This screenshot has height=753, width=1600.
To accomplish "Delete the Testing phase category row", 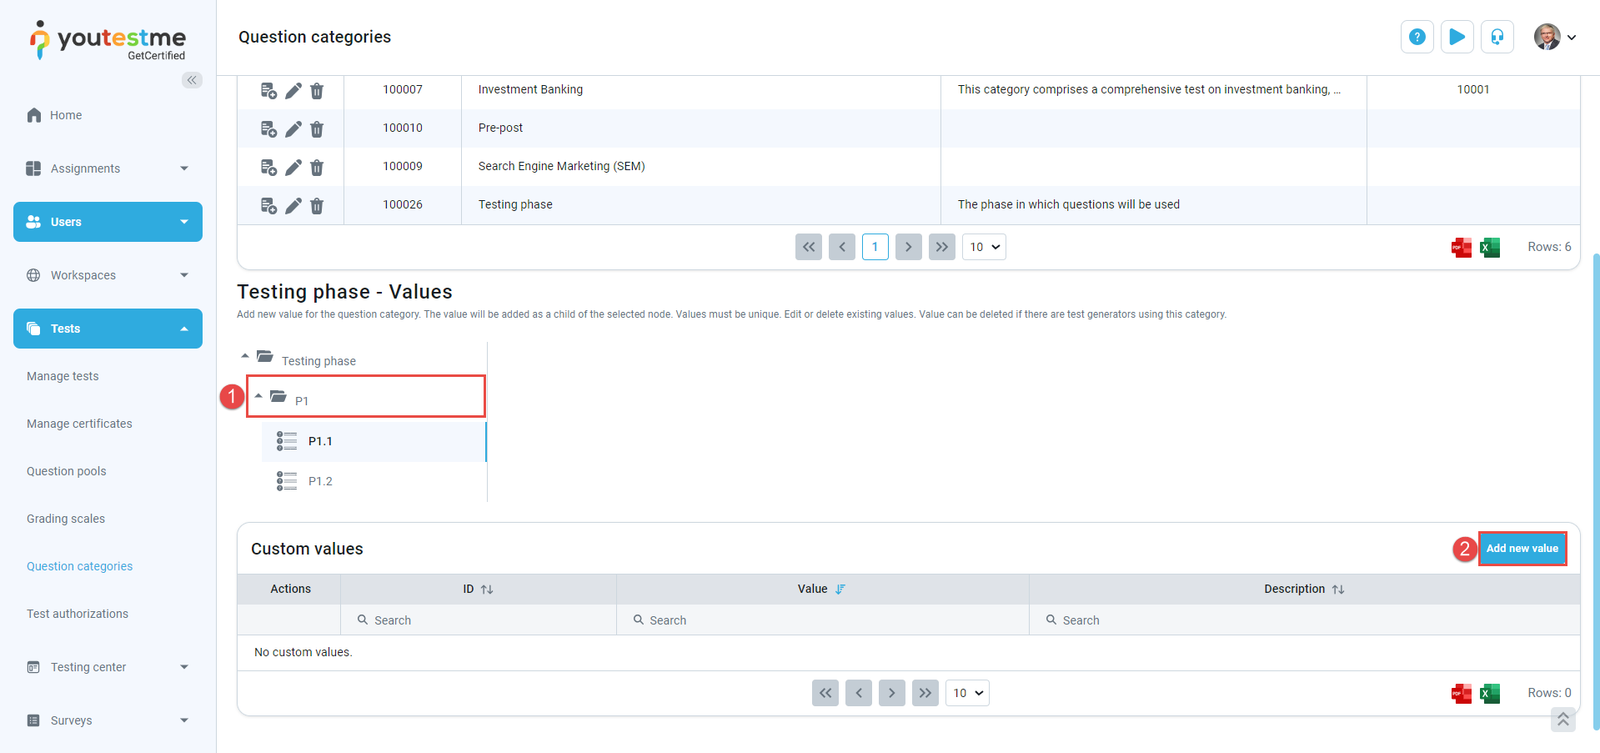I will pyautogui.click(x=317, y=206).
